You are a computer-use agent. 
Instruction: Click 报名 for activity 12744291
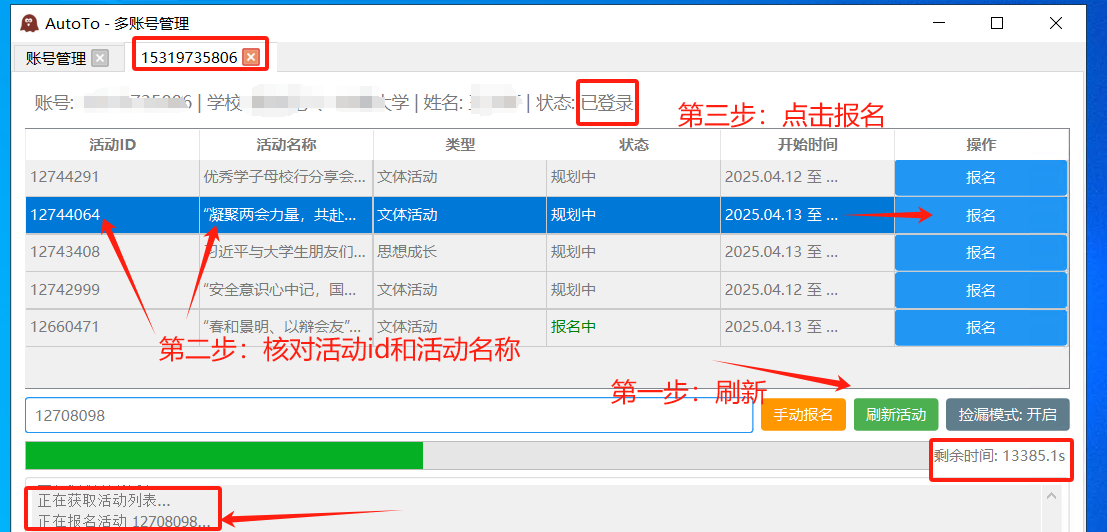click(980, 178)
